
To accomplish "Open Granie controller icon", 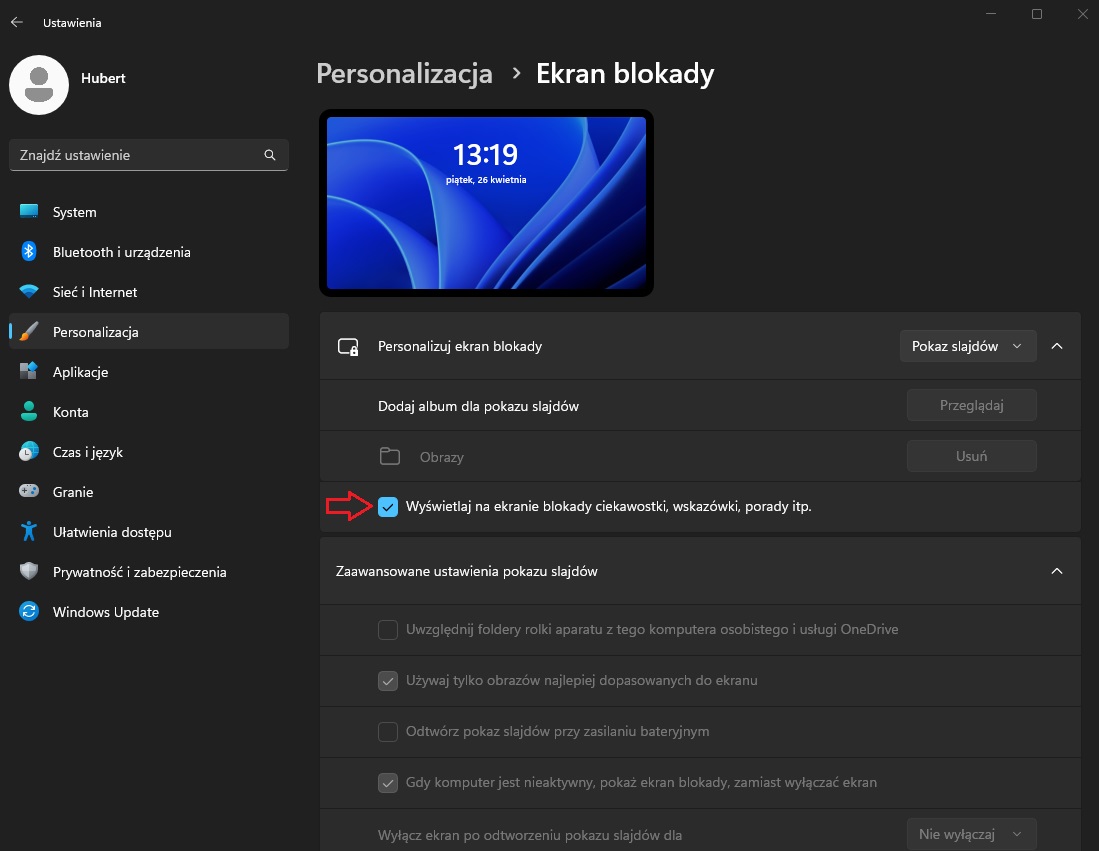I will [x=29, y=492].
